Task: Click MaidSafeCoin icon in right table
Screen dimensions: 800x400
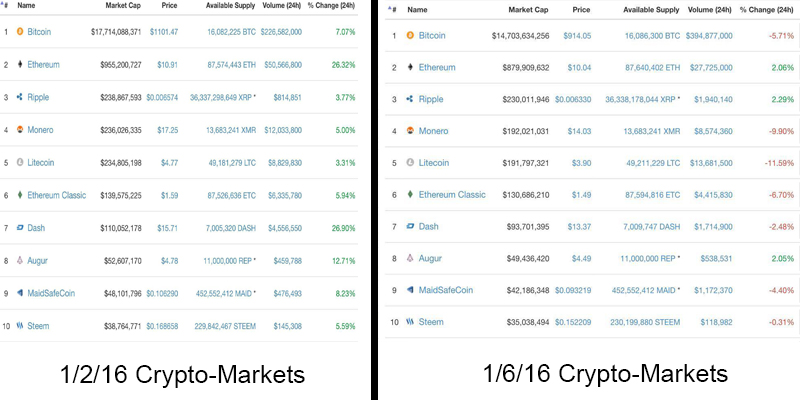Action: coord(410,290)
